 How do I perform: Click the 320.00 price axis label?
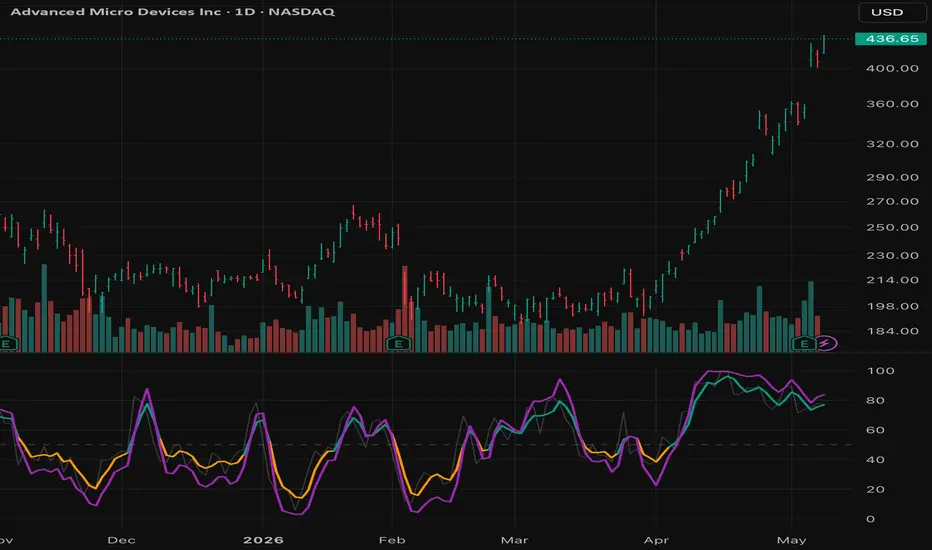(892, 144)
